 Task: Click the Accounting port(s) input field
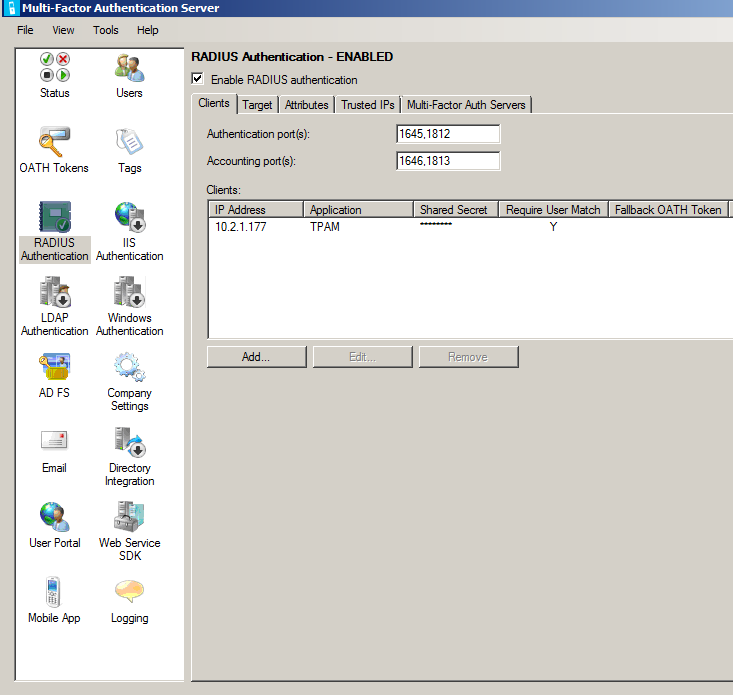pos(448,161)
